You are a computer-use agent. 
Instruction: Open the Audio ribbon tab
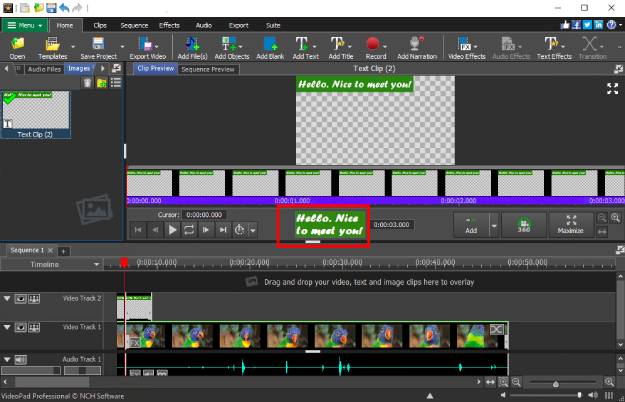point(204,25)
